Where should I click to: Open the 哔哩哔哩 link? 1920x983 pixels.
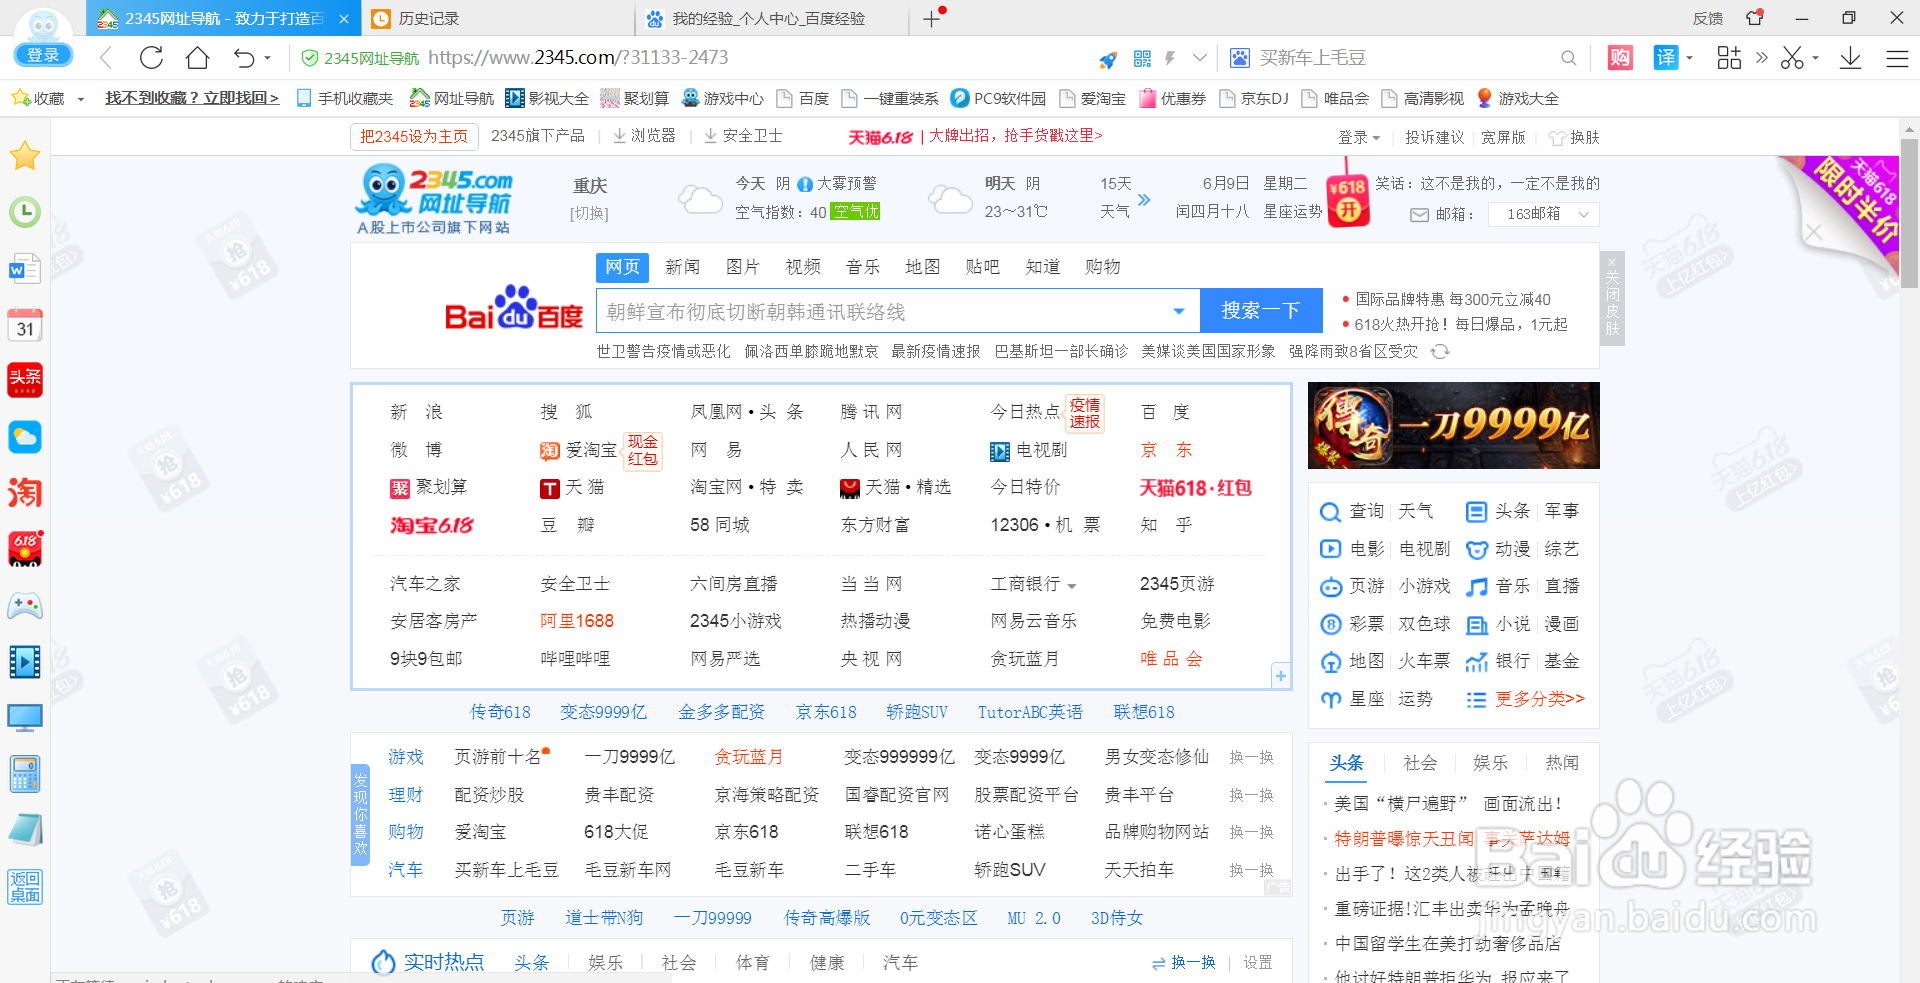[x=575, y=659]
